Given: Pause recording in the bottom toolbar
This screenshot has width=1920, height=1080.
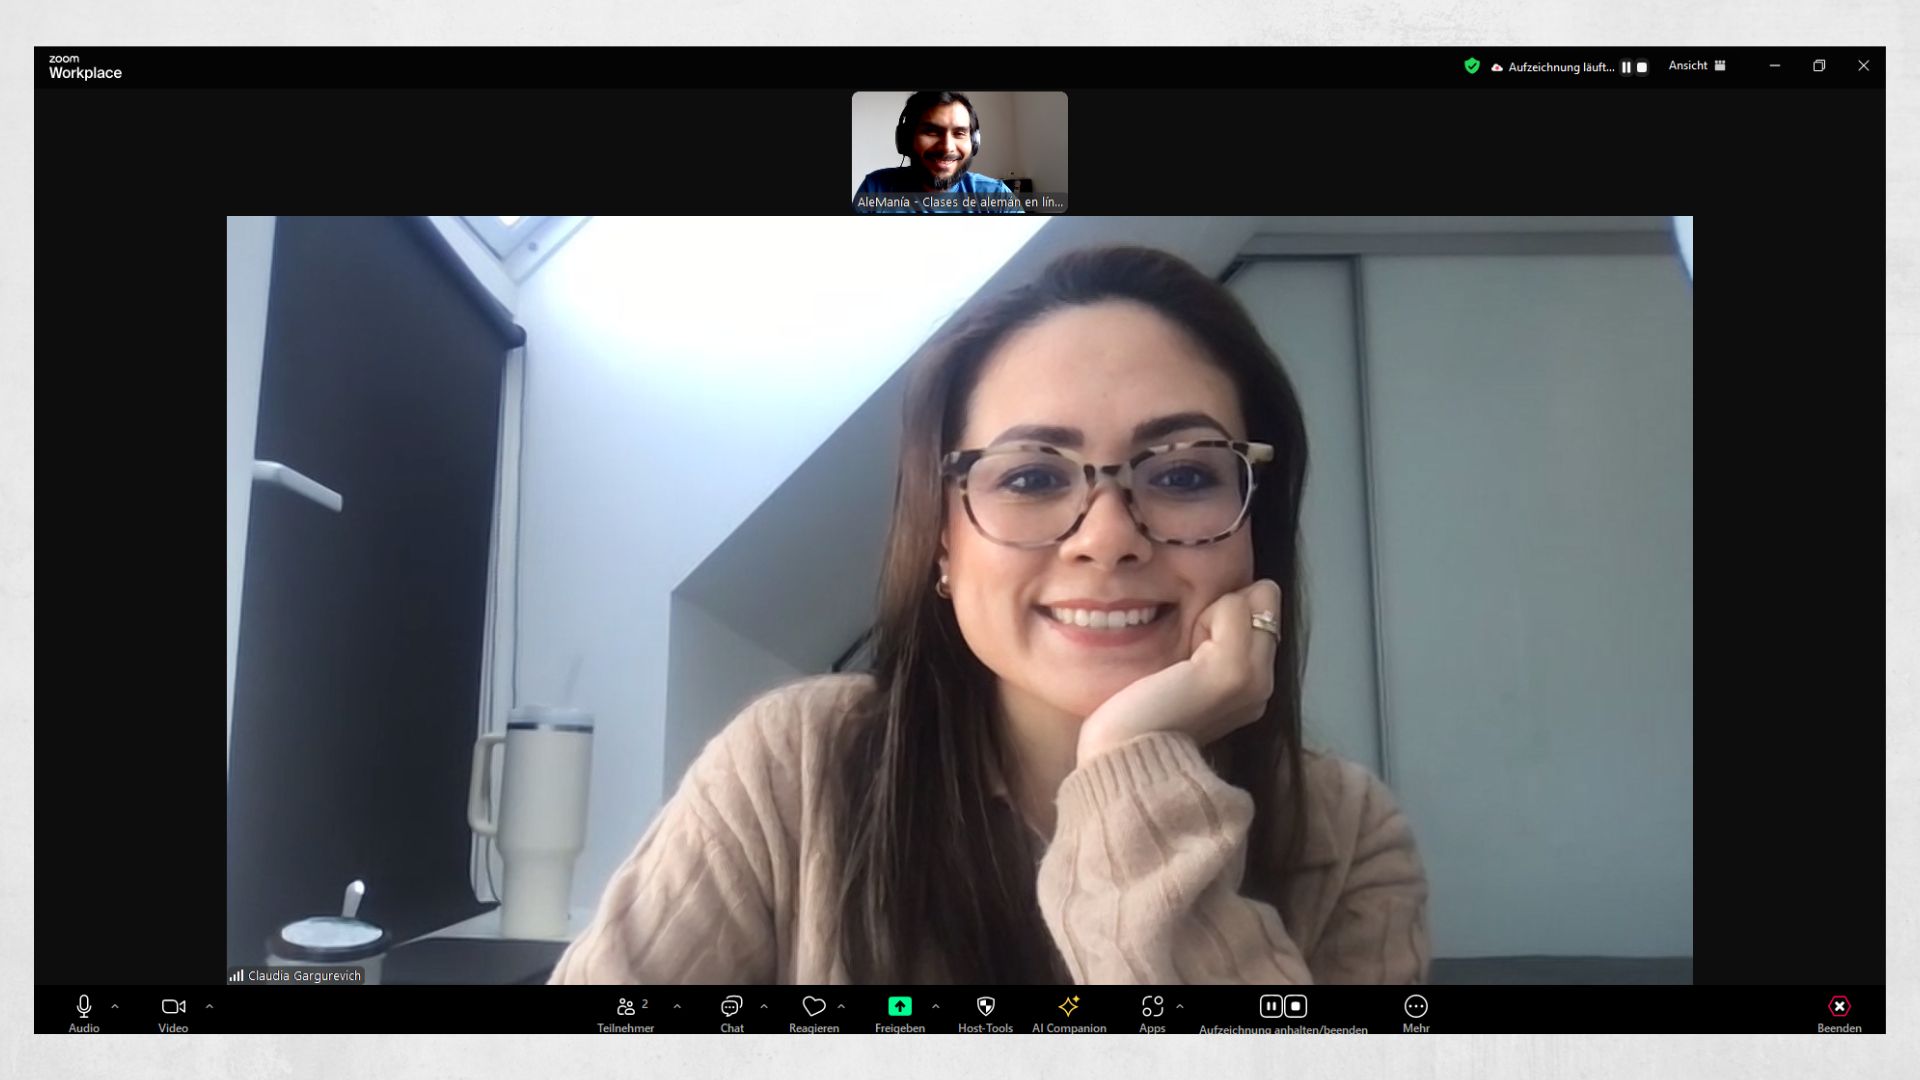Looking at the screenshot, I should point(1270,1006).
